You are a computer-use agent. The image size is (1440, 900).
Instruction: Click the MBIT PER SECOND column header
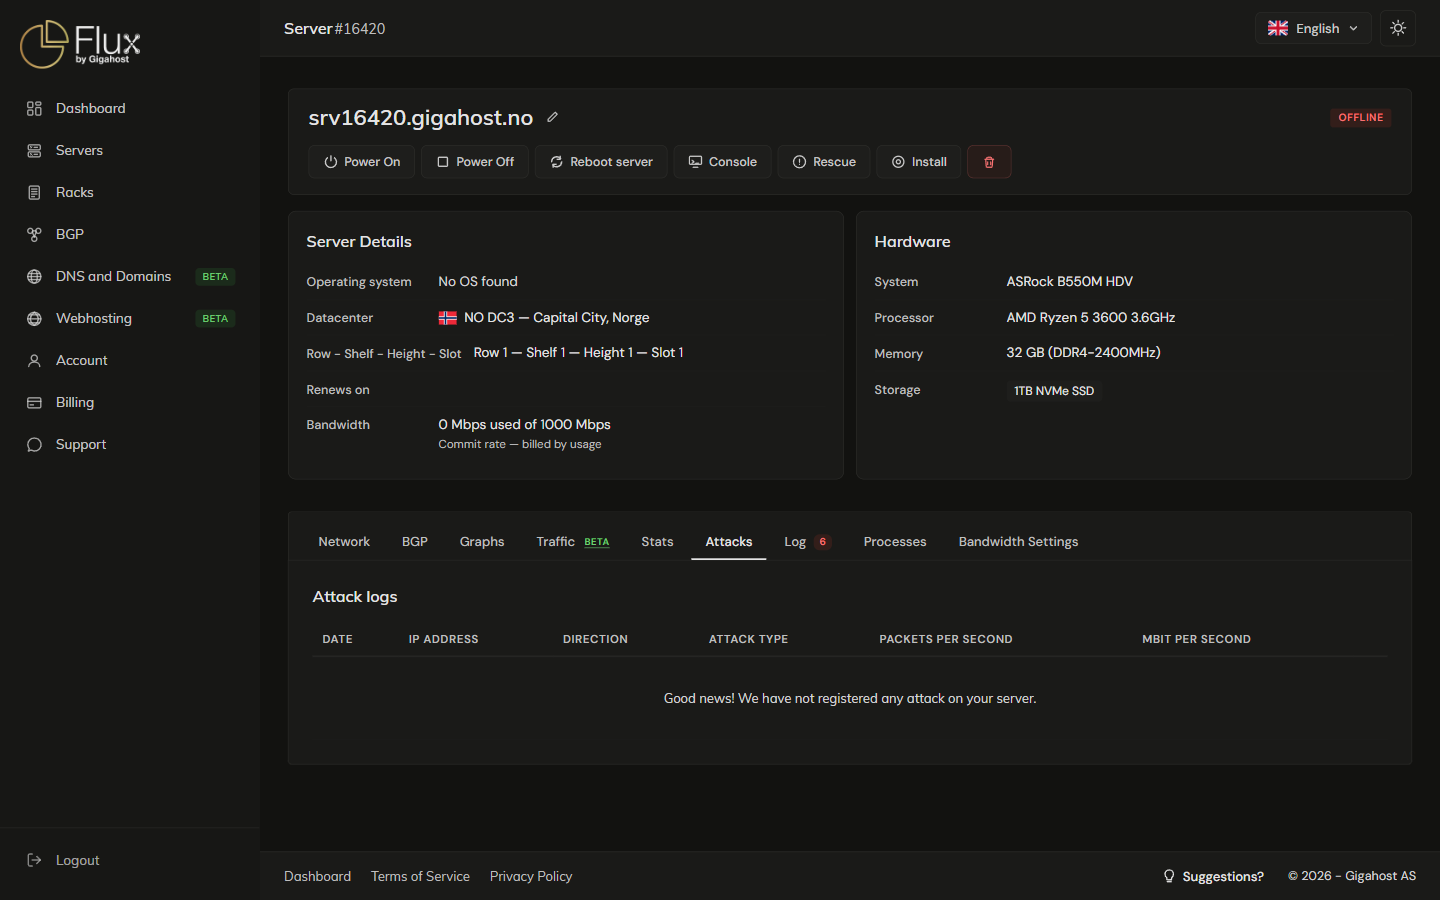pos(1196,639)
